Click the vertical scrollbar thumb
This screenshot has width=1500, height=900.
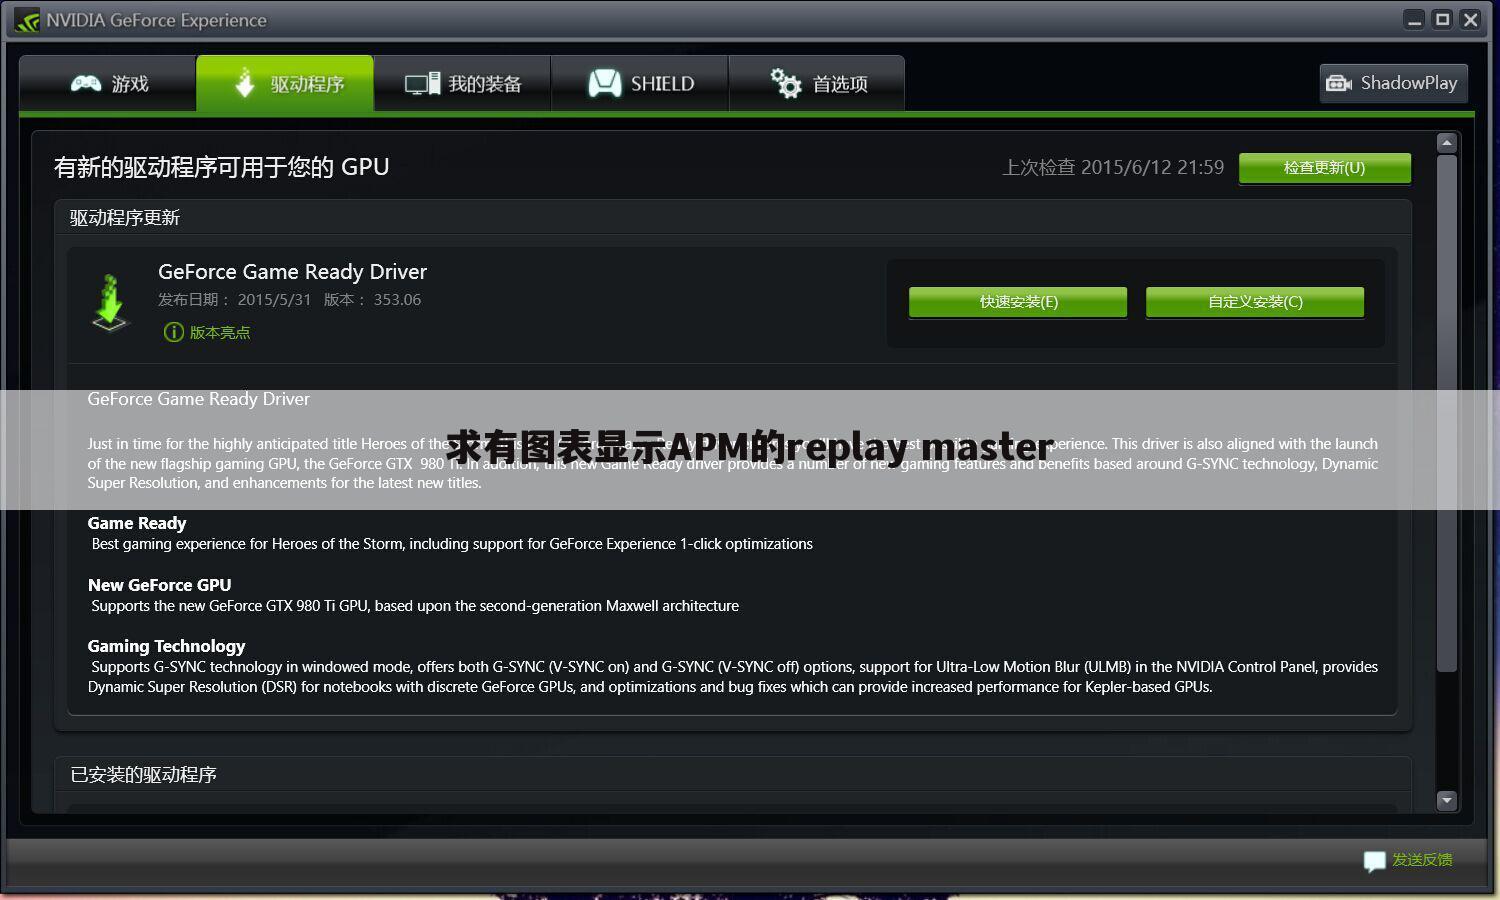coord(1446,413)
